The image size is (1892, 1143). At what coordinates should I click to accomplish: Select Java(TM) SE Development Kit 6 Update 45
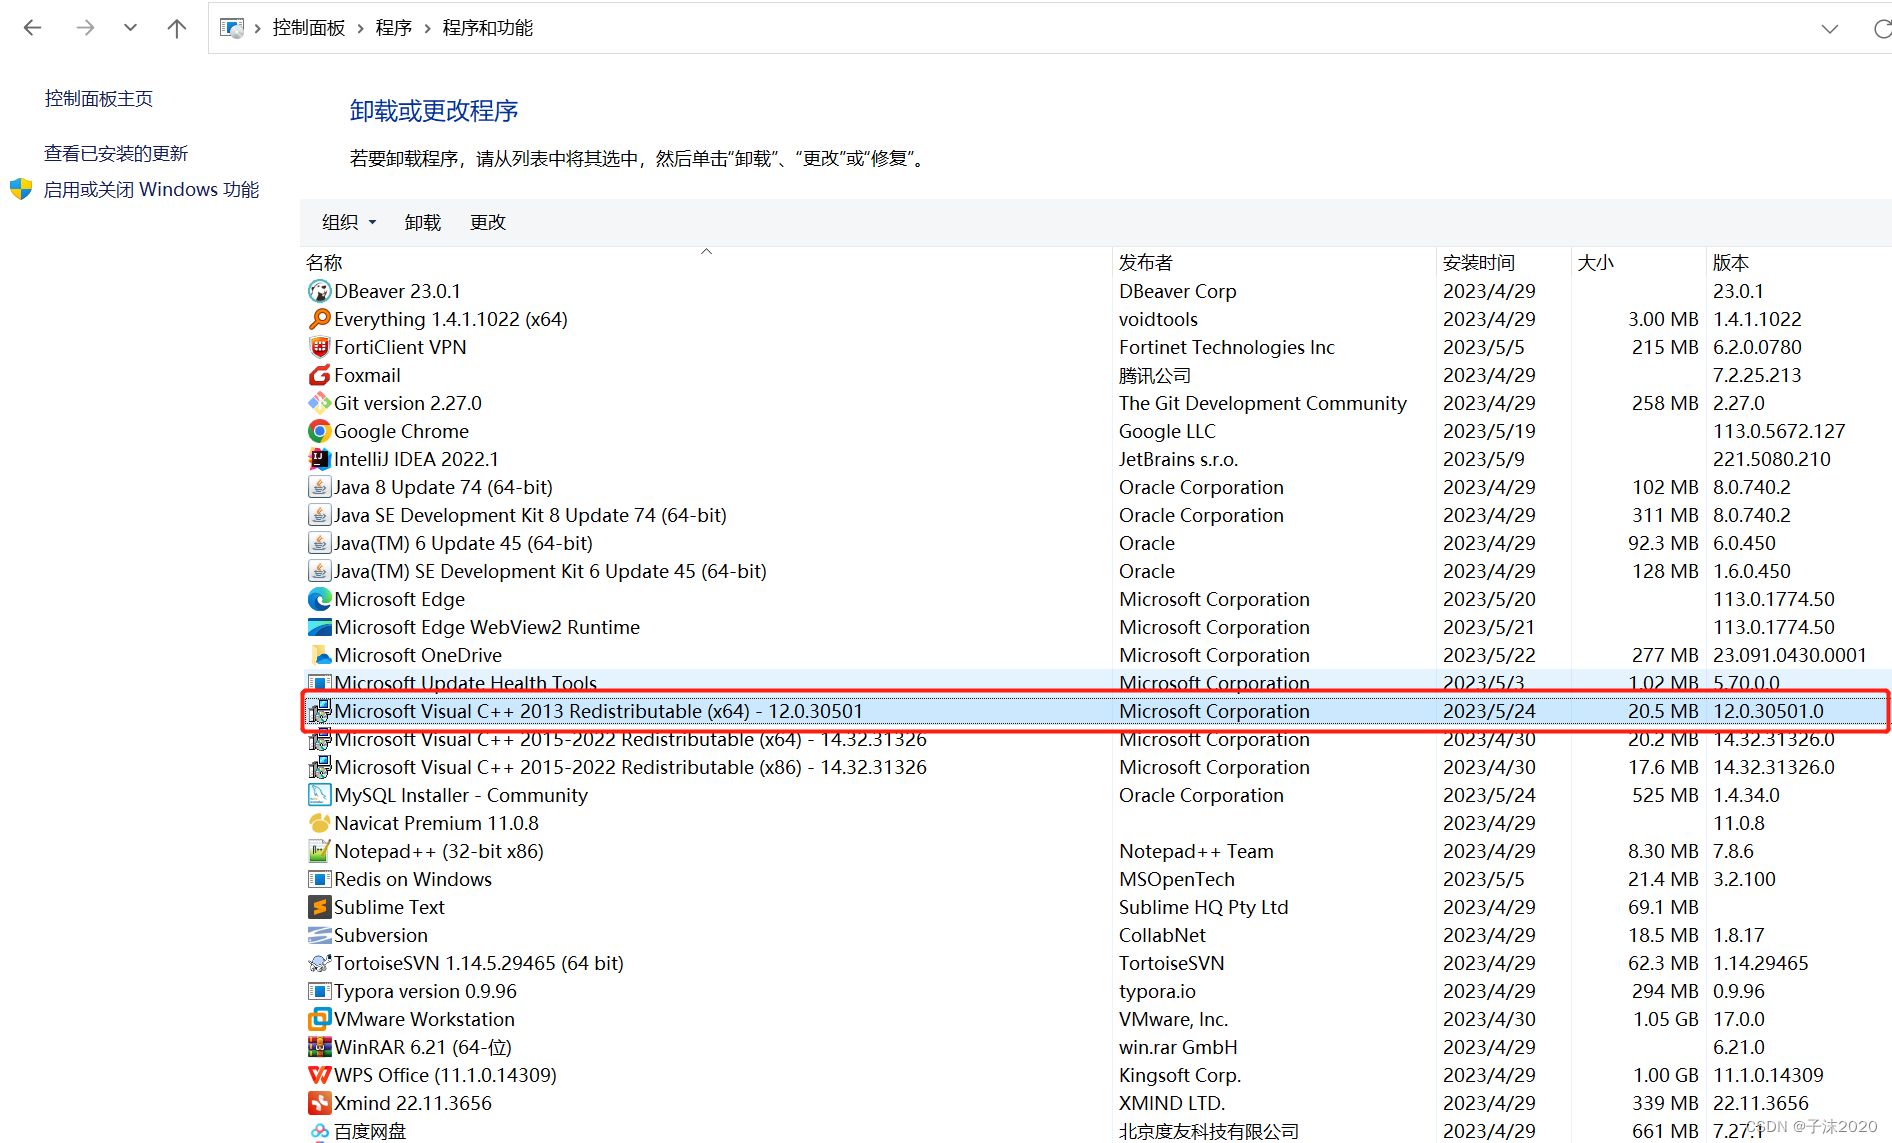tap(1096, 571)
